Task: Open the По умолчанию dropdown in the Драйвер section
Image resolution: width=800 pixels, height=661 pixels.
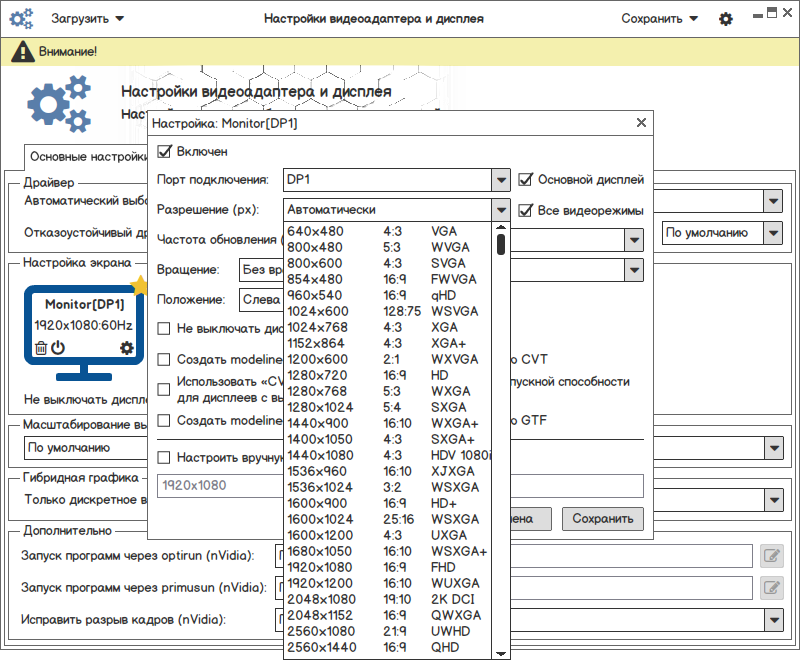Action: [x=772, y=233]
